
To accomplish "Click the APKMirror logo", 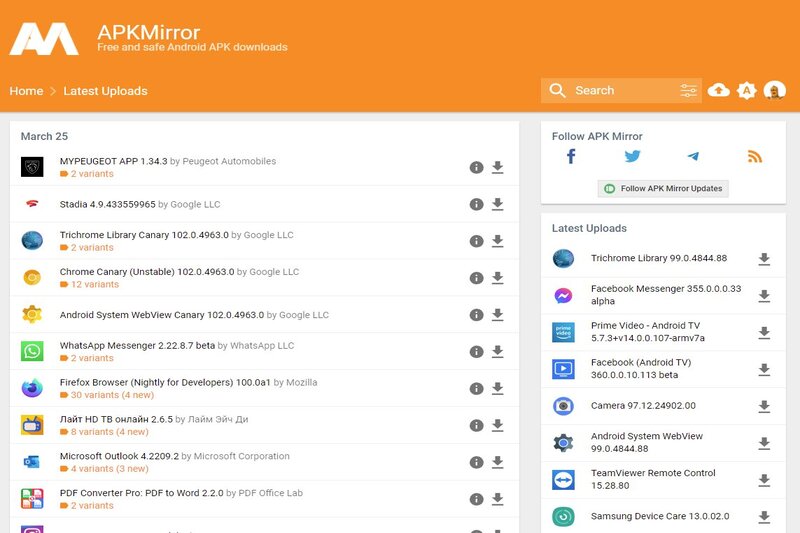I will click(44, 38).
